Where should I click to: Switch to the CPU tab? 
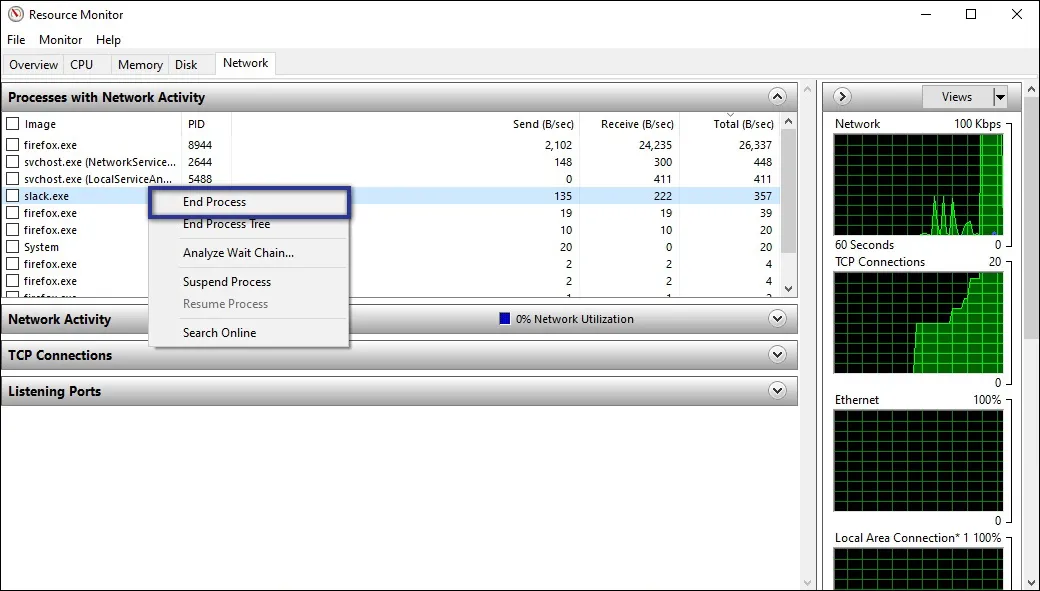(82, 63)
